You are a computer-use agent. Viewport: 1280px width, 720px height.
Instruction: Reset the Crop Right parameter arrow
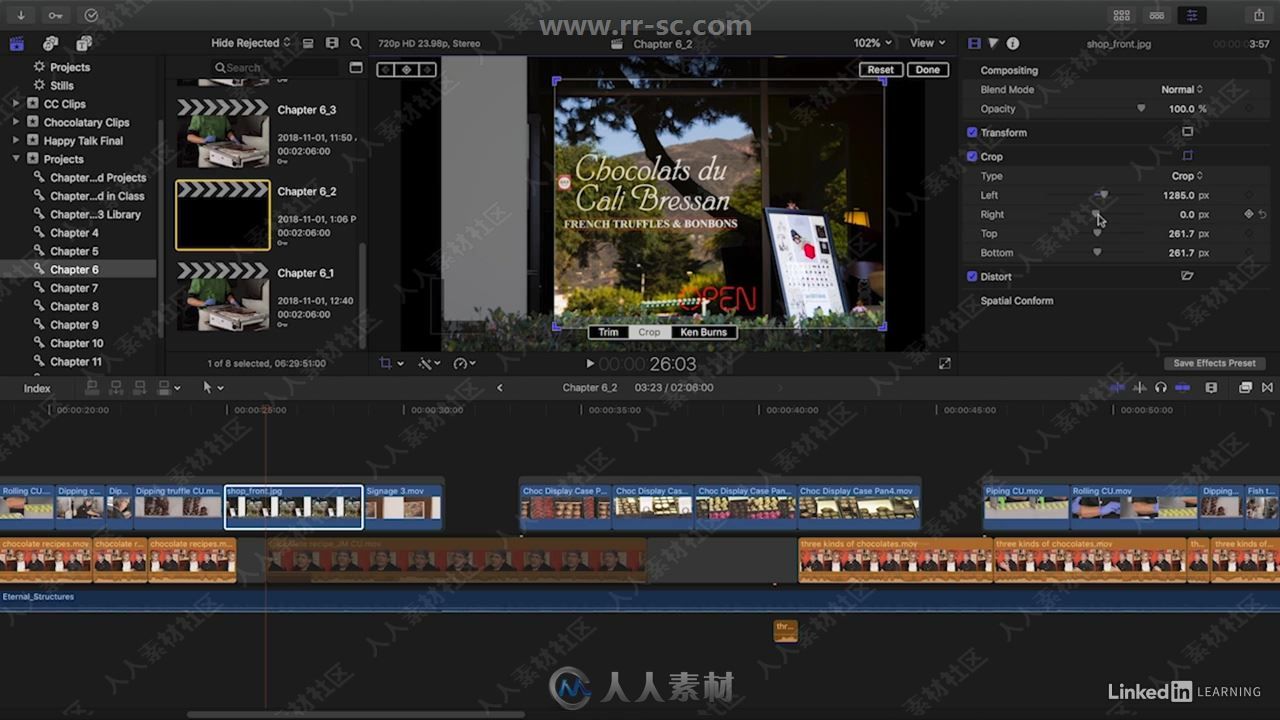(1263, 214)
